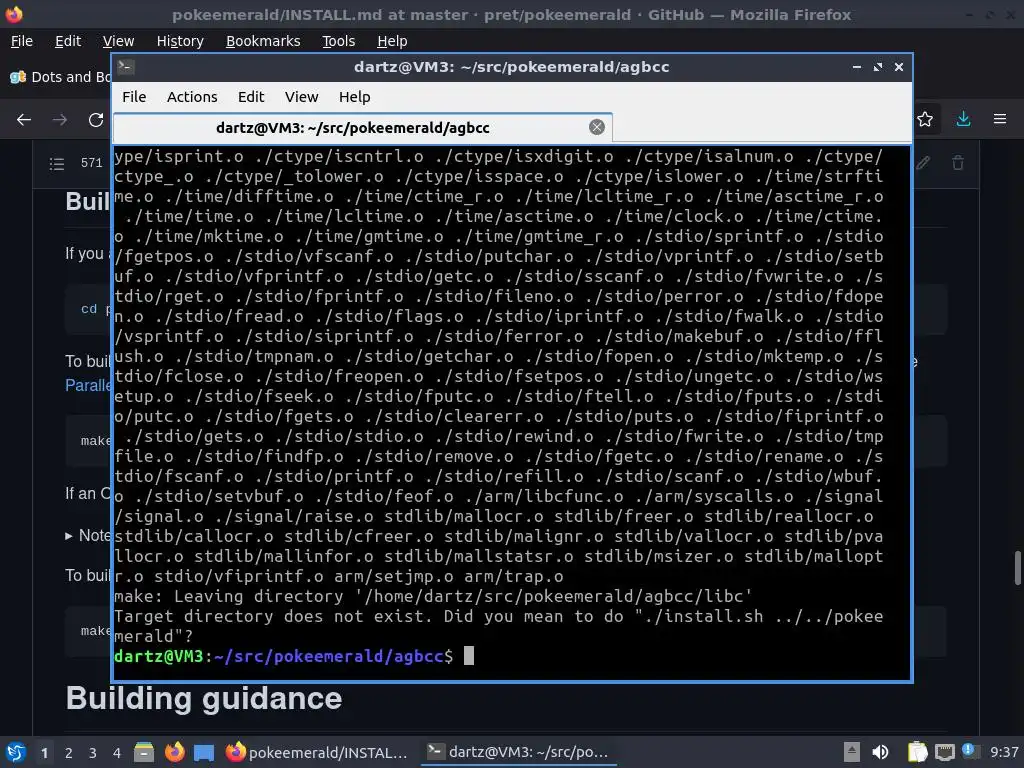Click terminal icon in the terminal title bar

click(126, 66)
